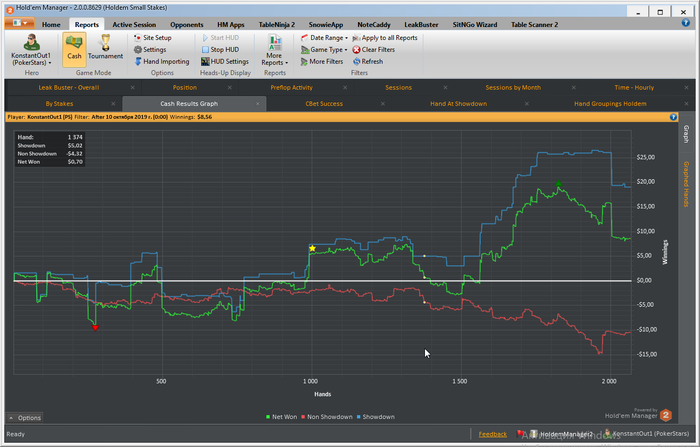This screenshot has height=447, width=700.
Task: Click the red down-triangle low point marker
Action: (95, 328)
